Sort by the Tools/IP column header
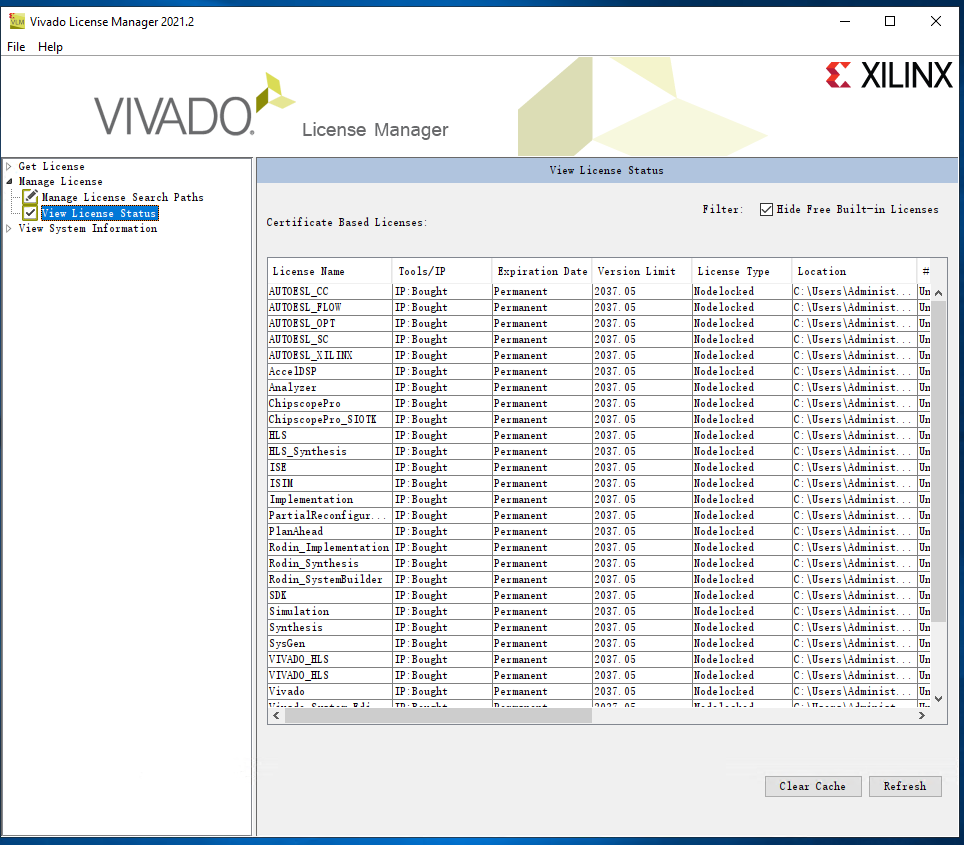The height and width of the screenshot is (845, 964). (x=442, y=271)
